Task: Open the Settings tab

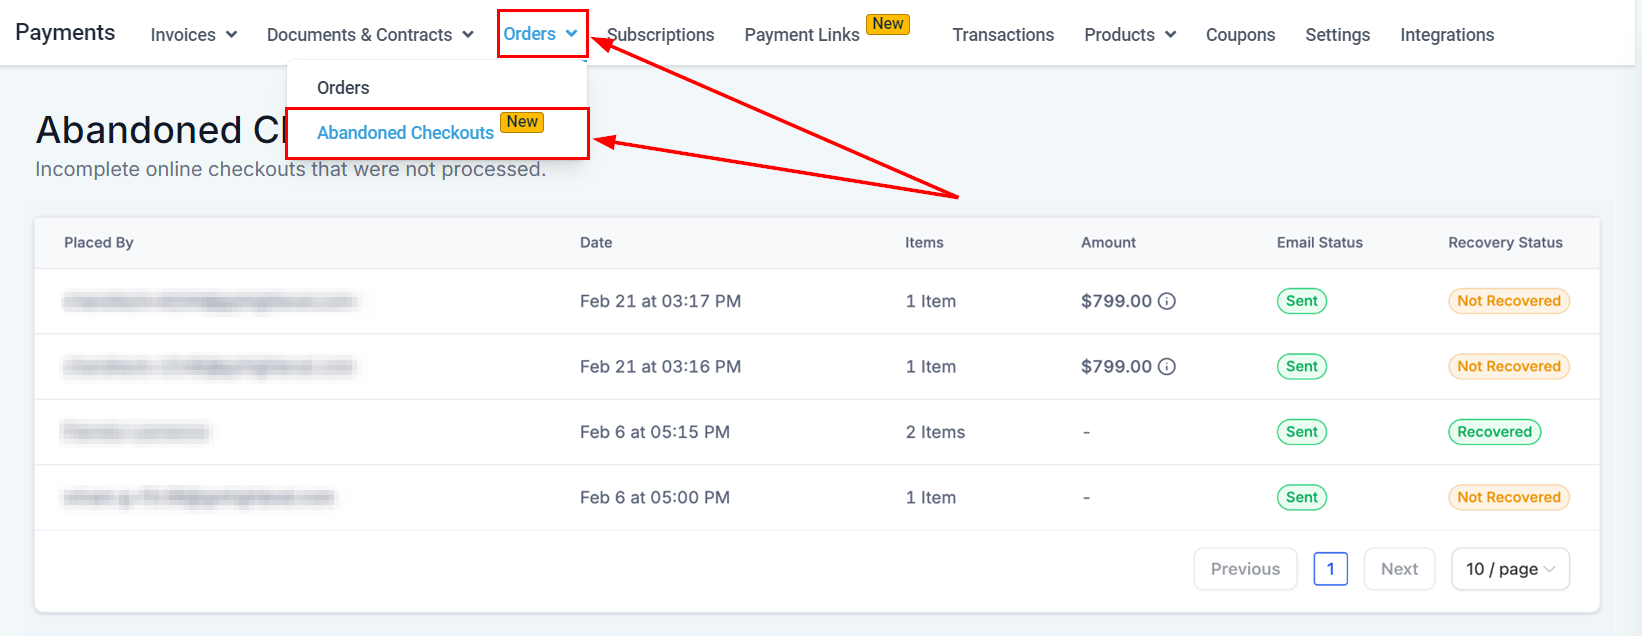Action: click(x=1337, y=35)
